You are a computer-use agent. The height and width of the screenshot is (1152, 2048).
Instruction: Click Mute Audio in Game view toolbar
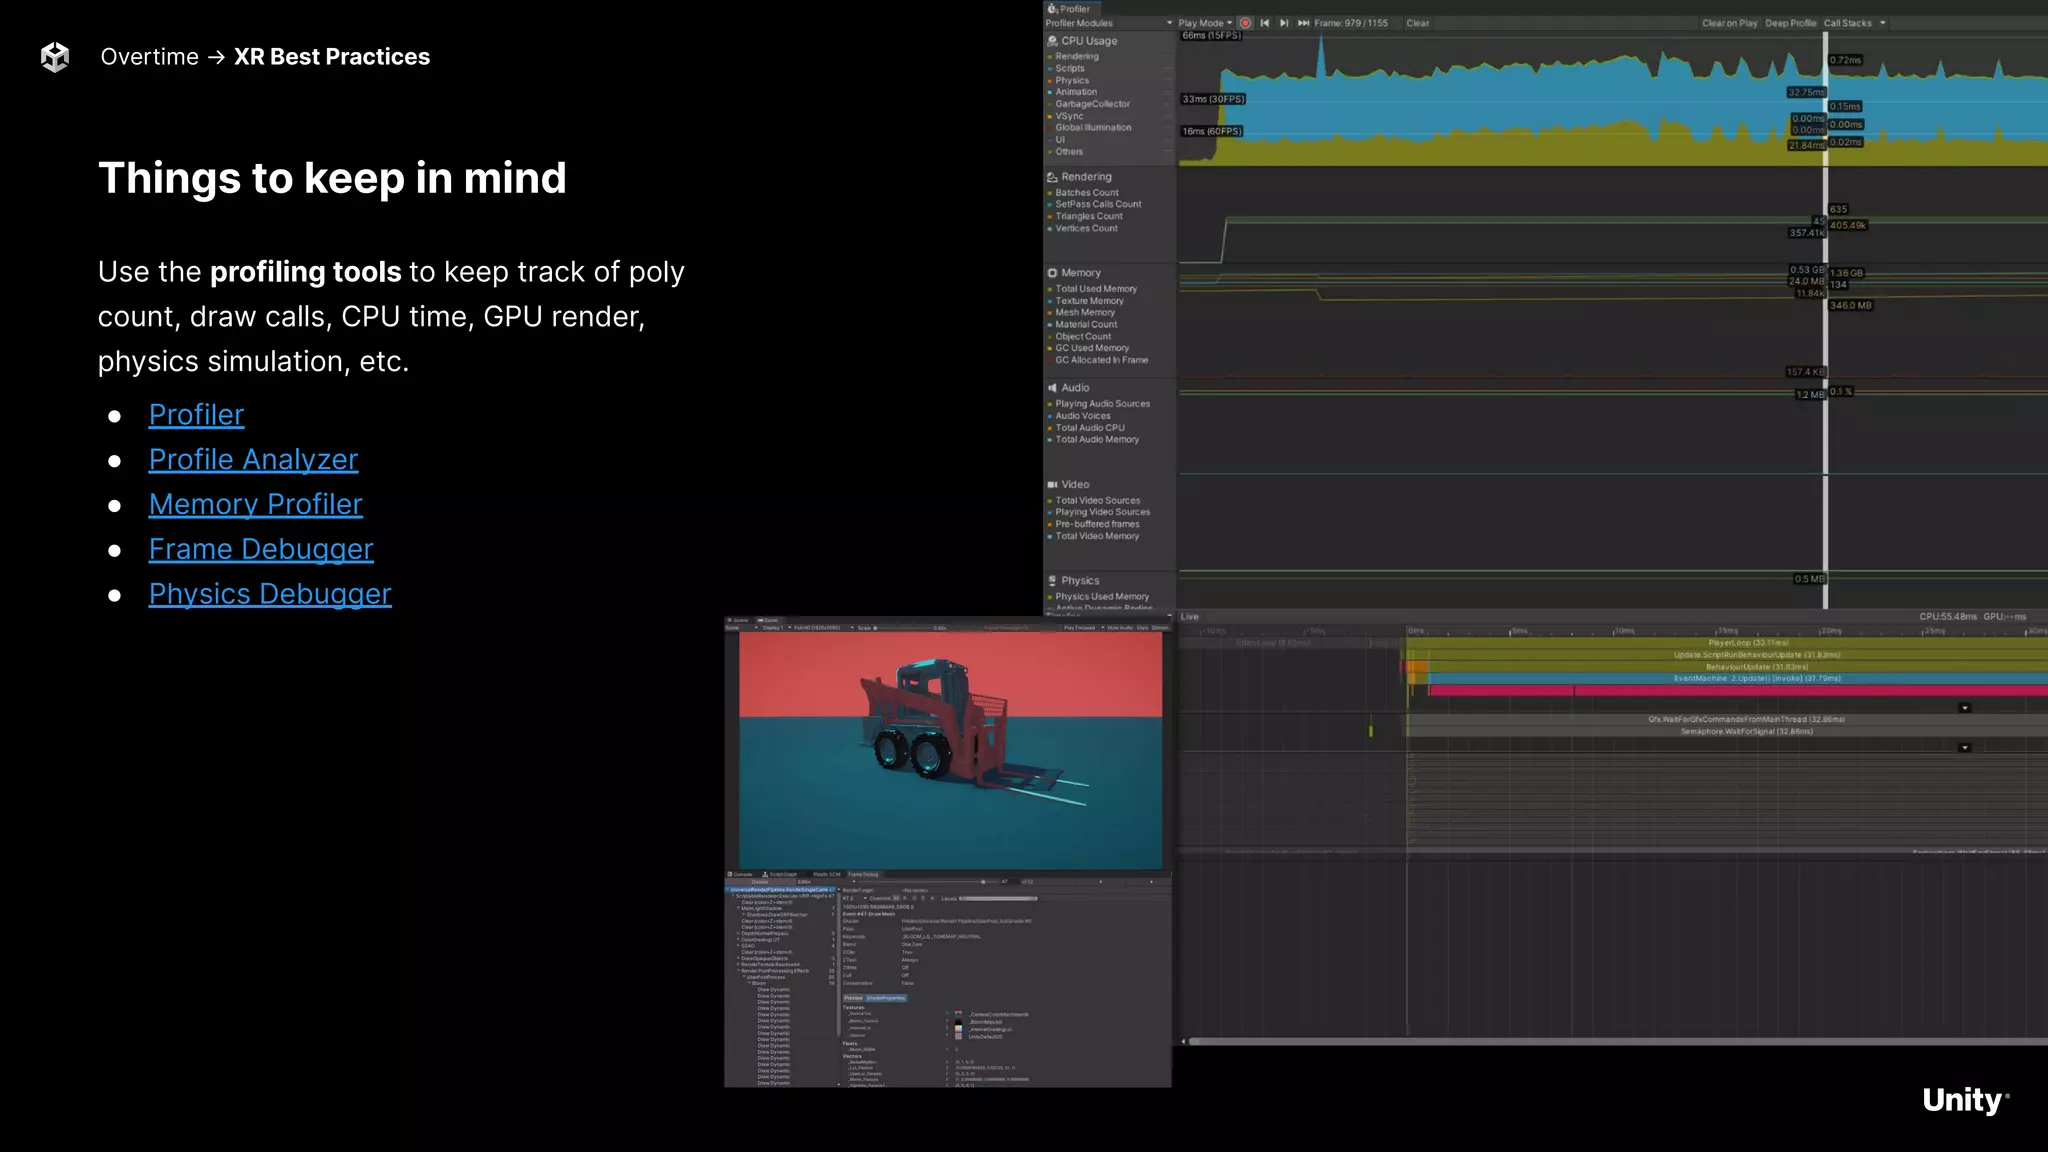pyautogui.click(x=1119, y=628)
